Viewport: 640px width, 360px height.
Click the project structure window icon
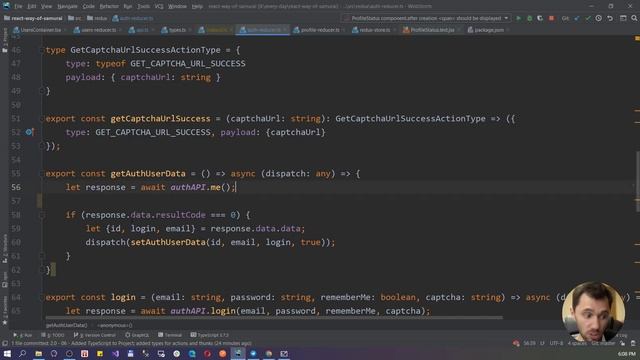(x=623, y=18)
